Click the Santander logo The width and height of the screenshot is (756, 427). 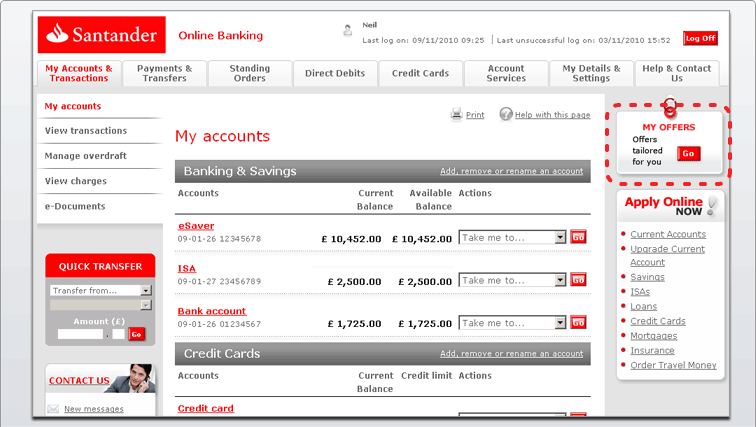point(102,35)
